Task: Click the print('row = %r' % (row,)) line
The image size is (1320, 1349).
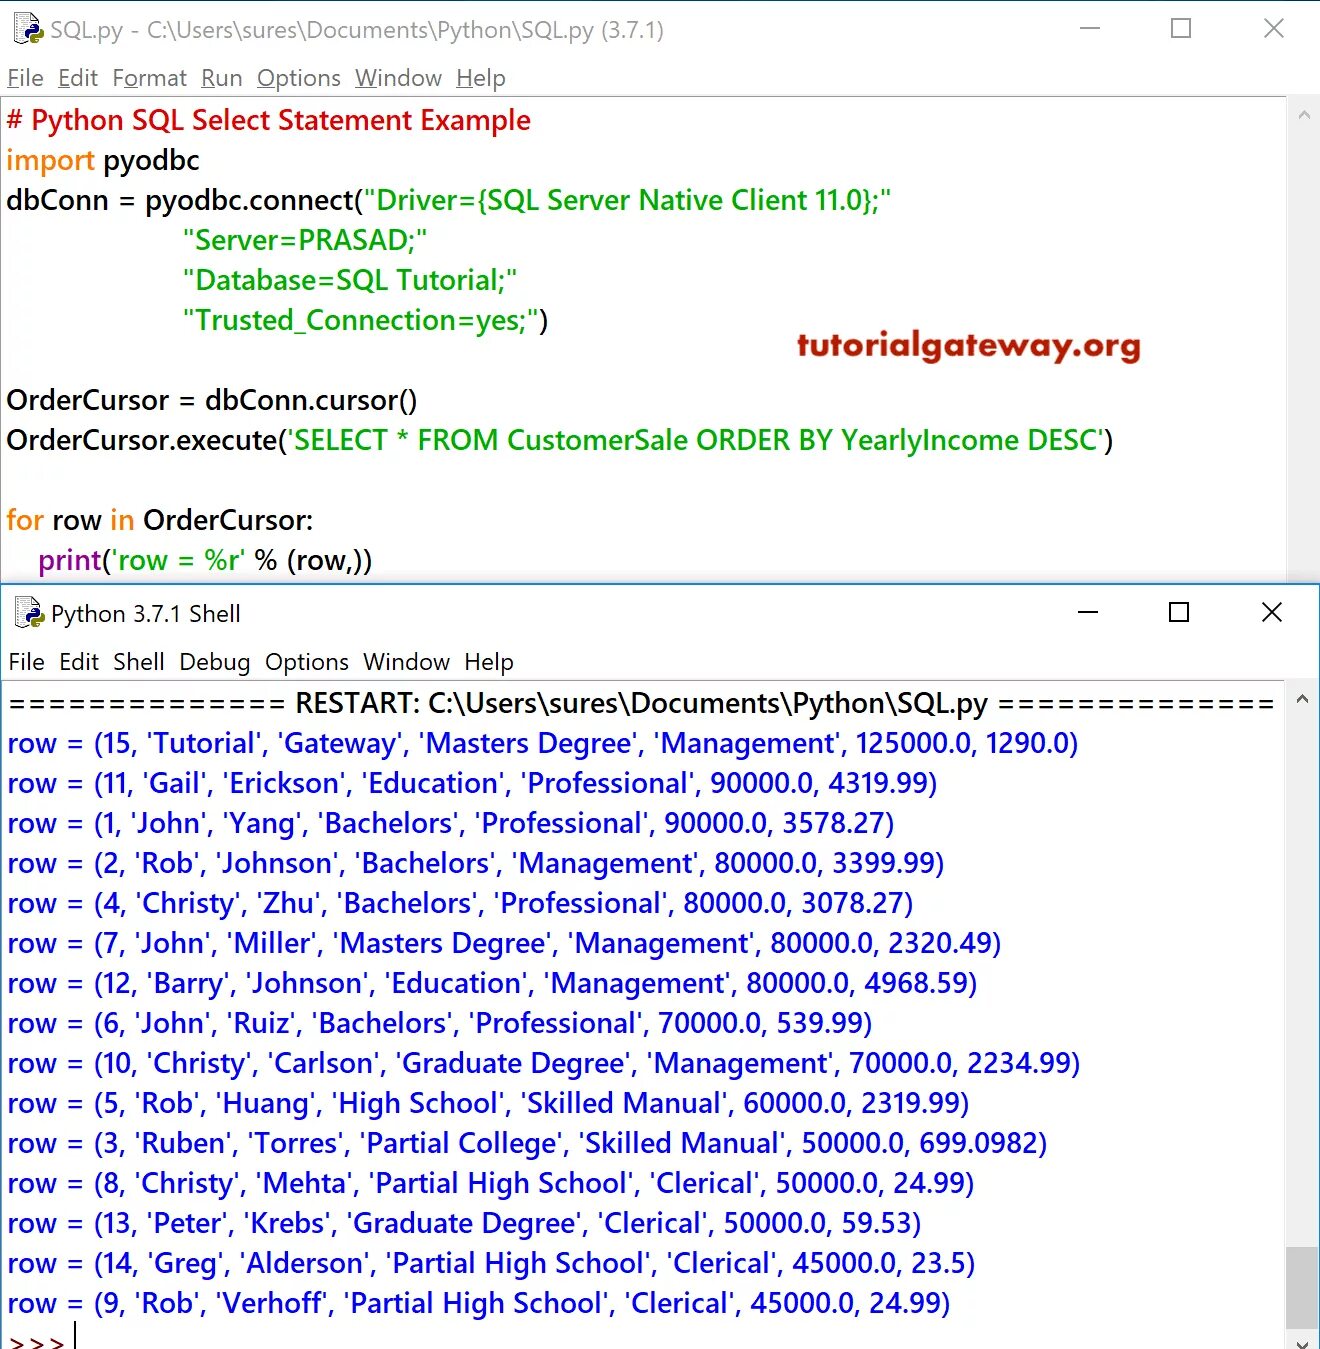Action: click(205, 560)
